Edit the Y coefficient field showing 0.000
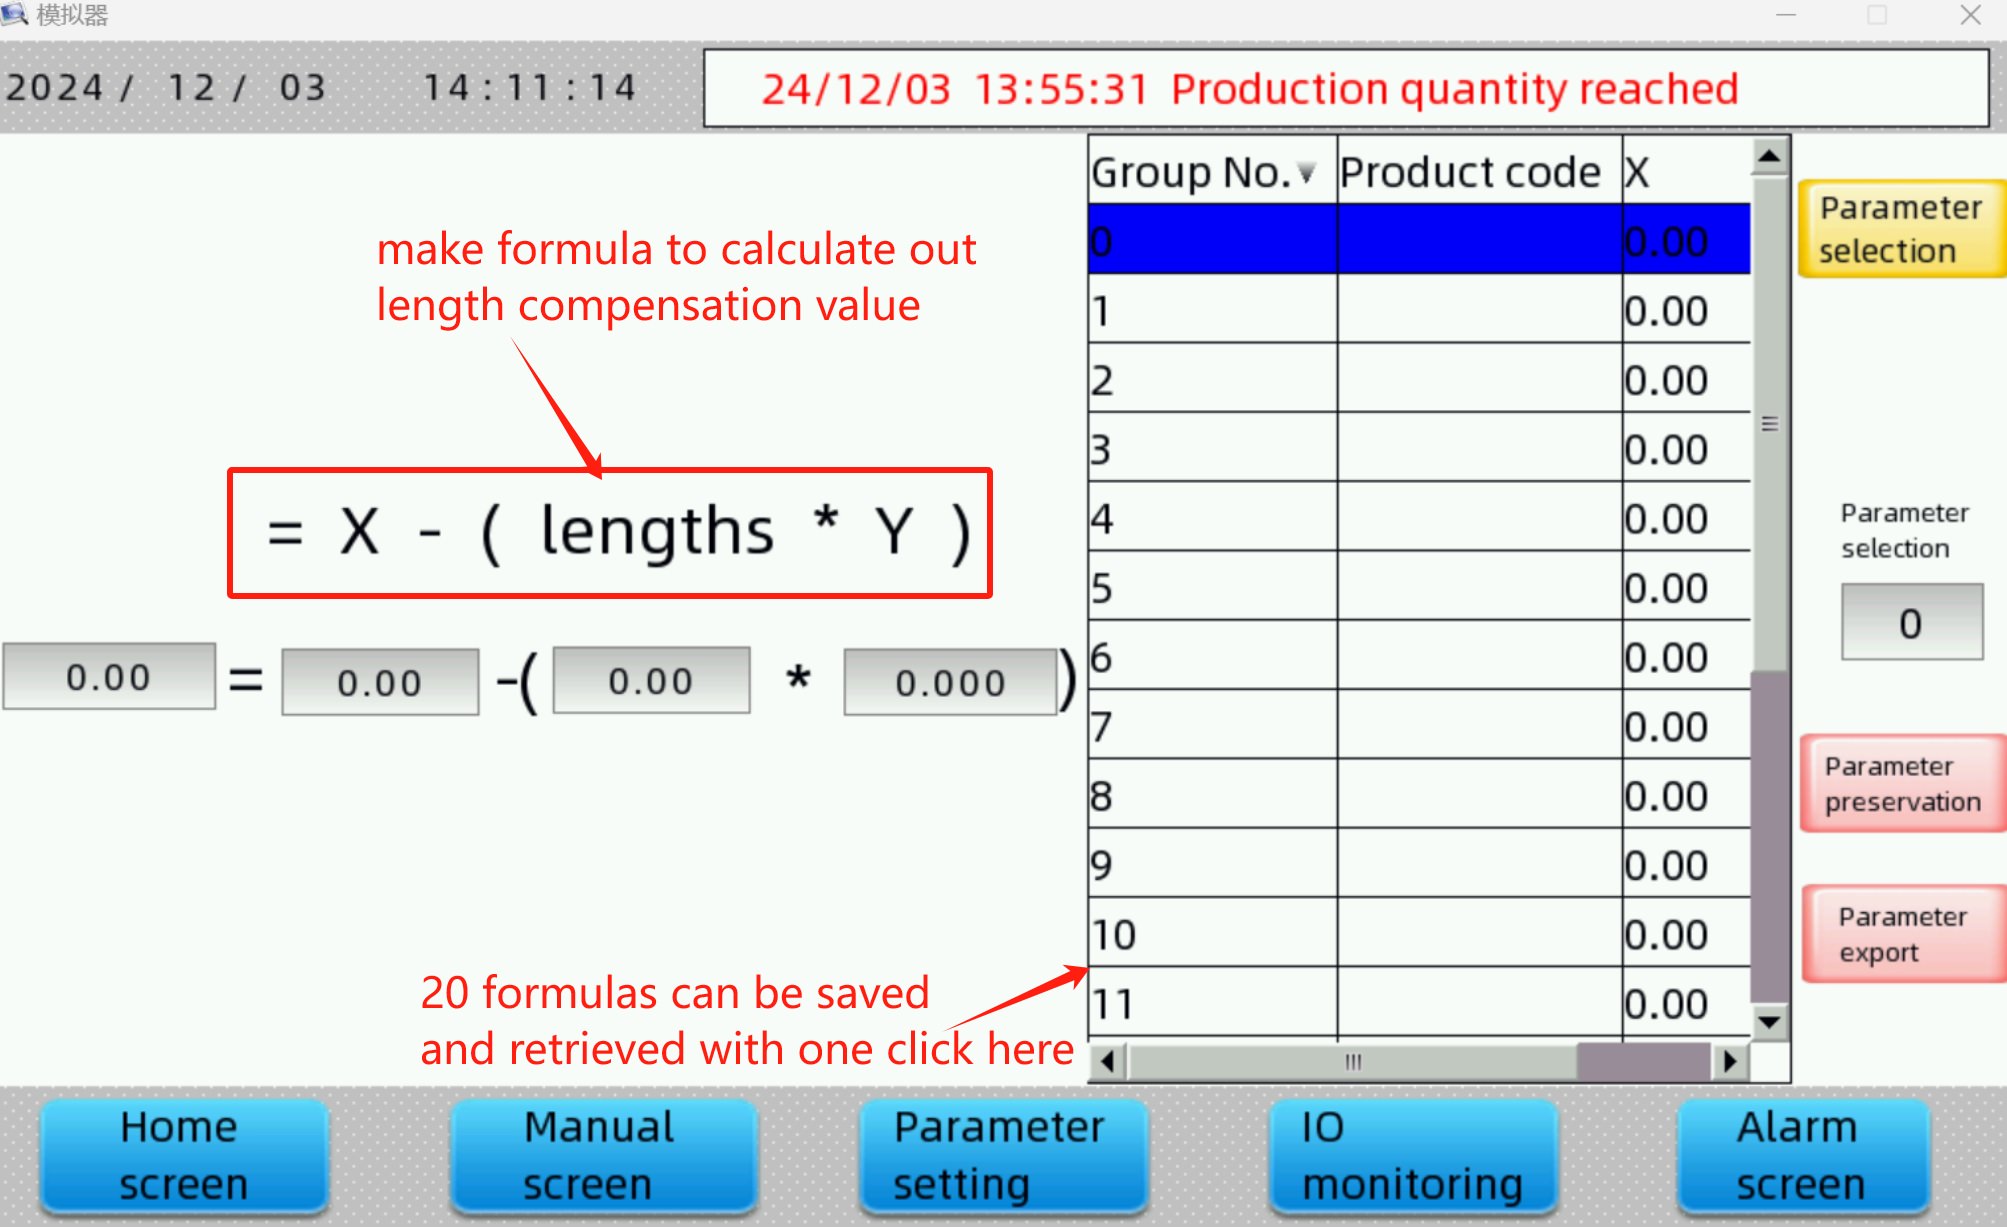Image resolution: width=2007 pixels, height=1227 pixels. coord(950,682)
